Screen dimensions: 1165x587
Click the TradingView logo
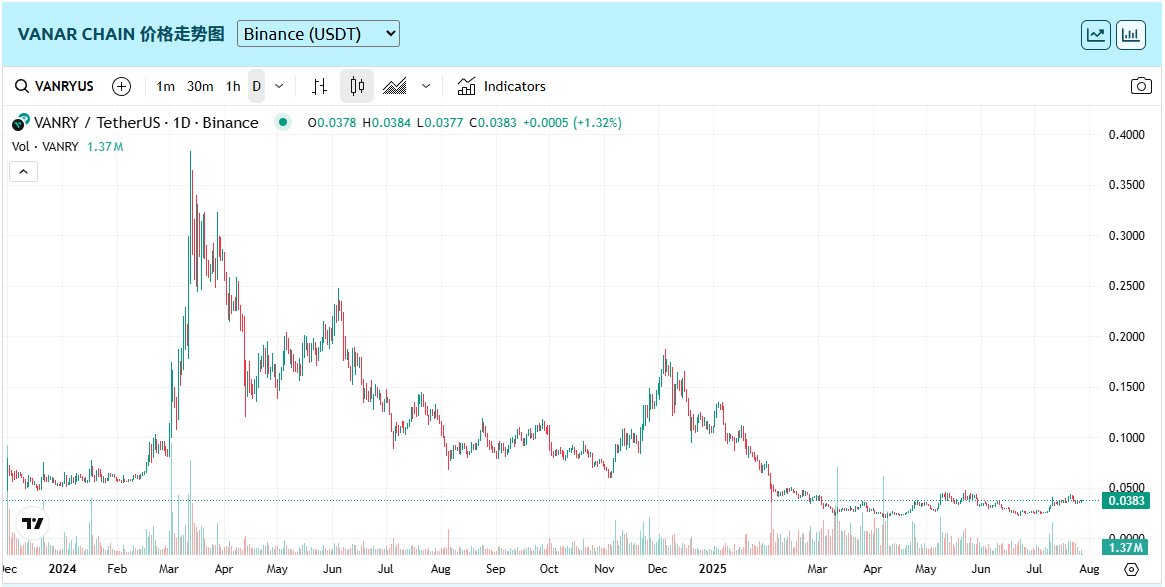[32, 523]
